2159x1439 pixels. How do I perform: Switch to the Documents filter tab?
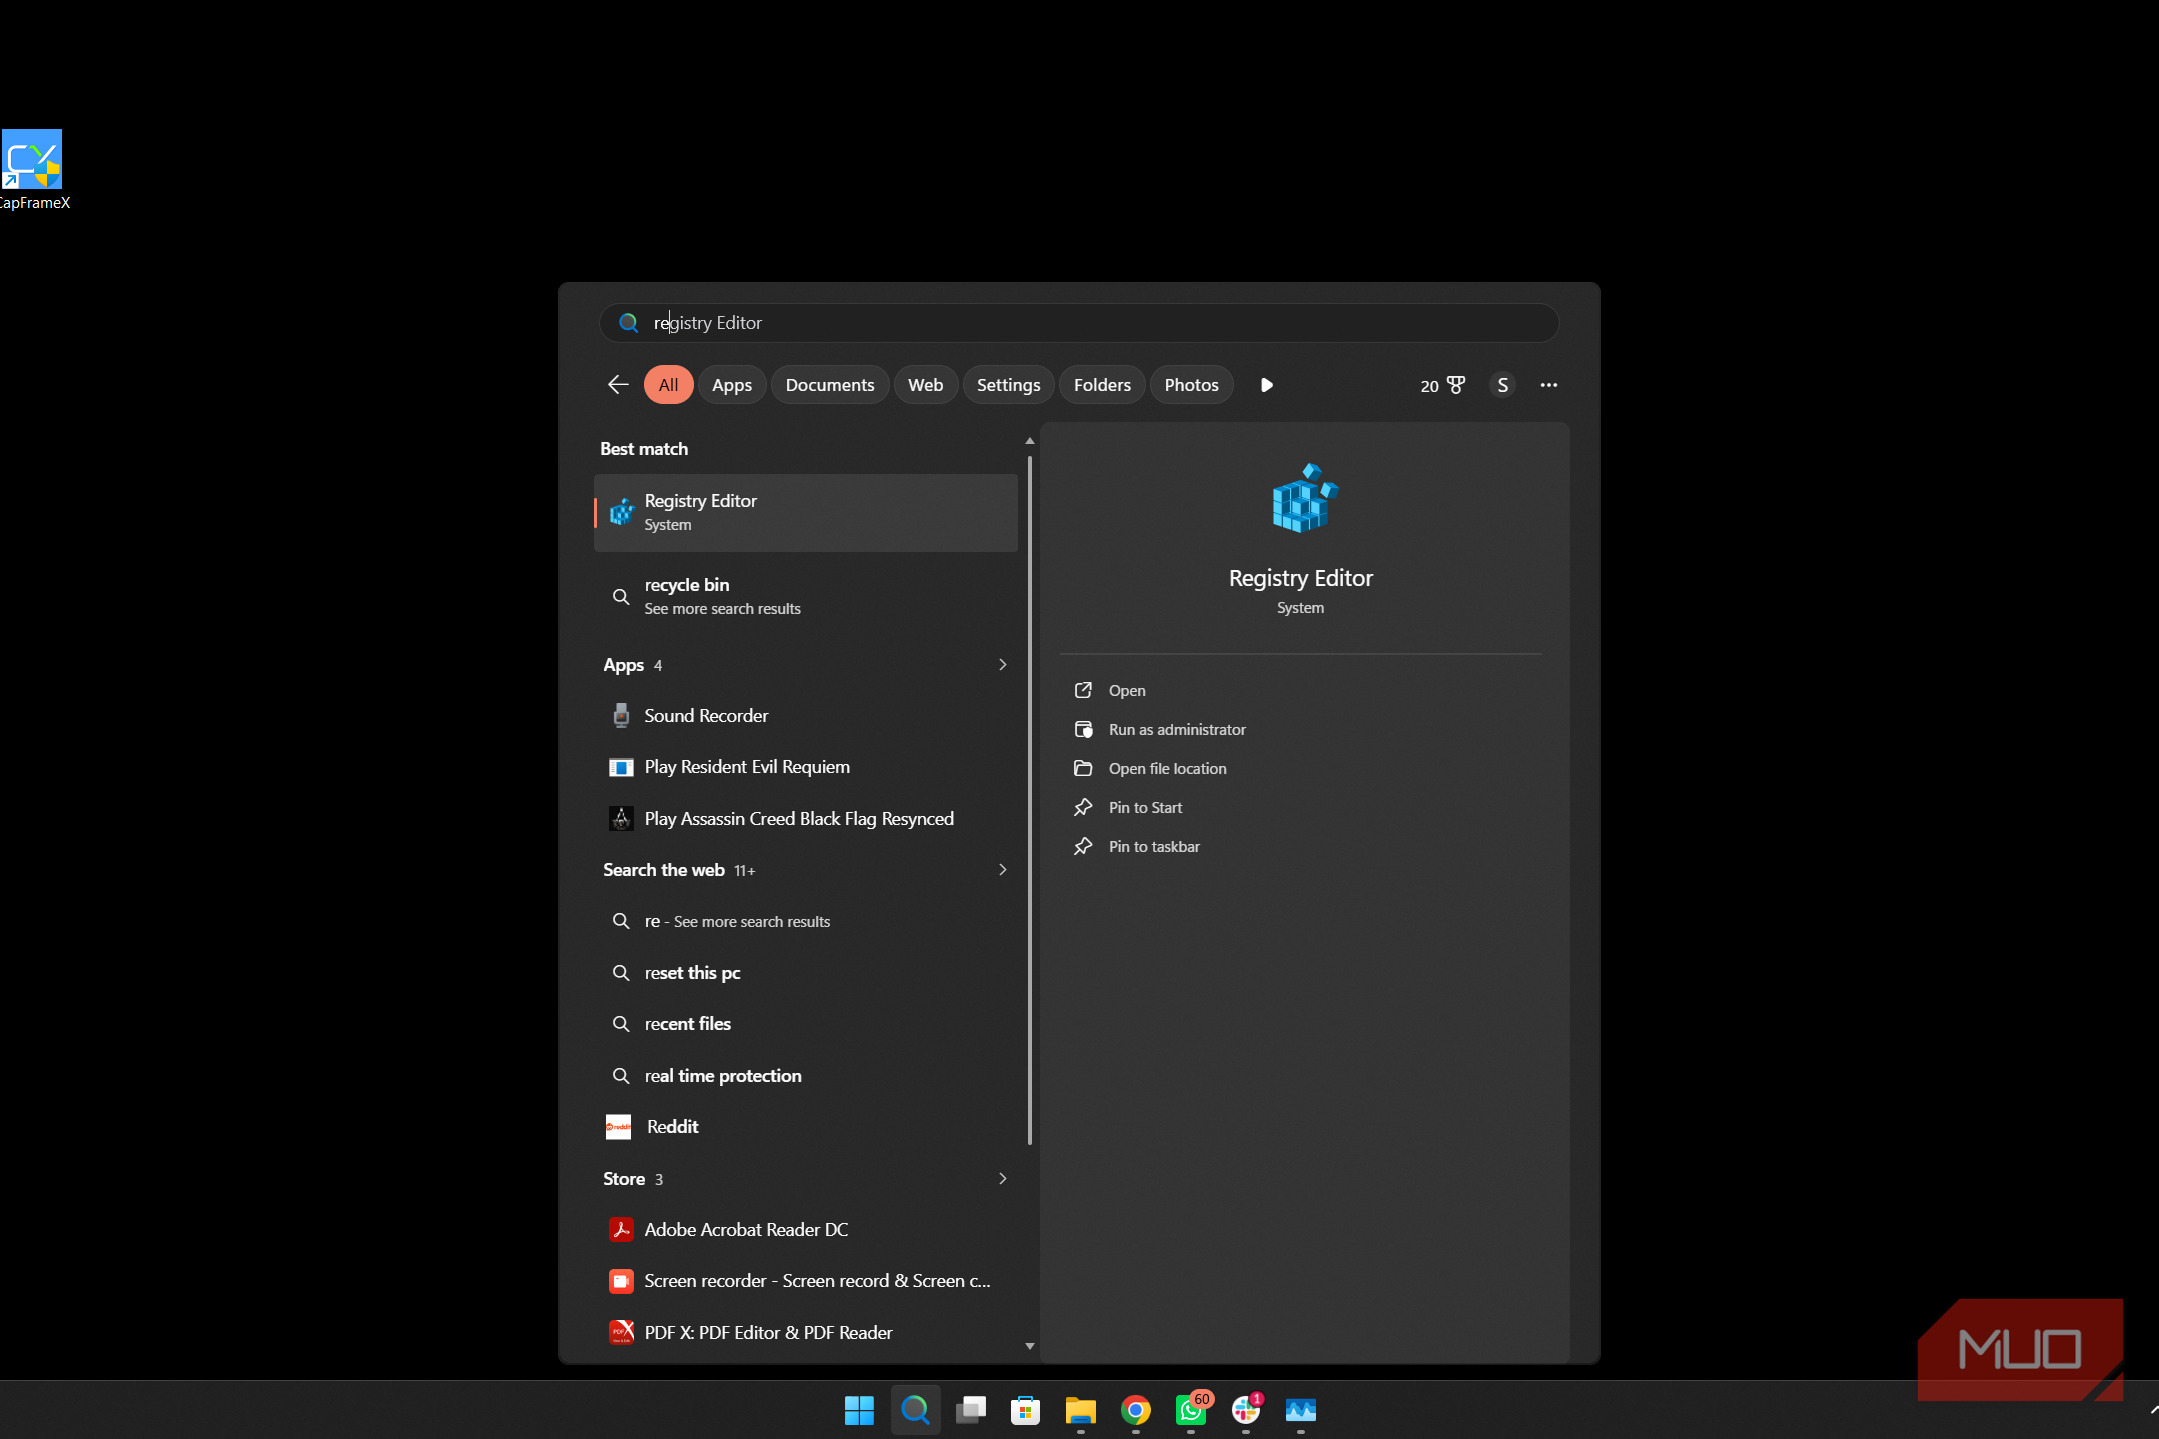click(x=830, y=385)
